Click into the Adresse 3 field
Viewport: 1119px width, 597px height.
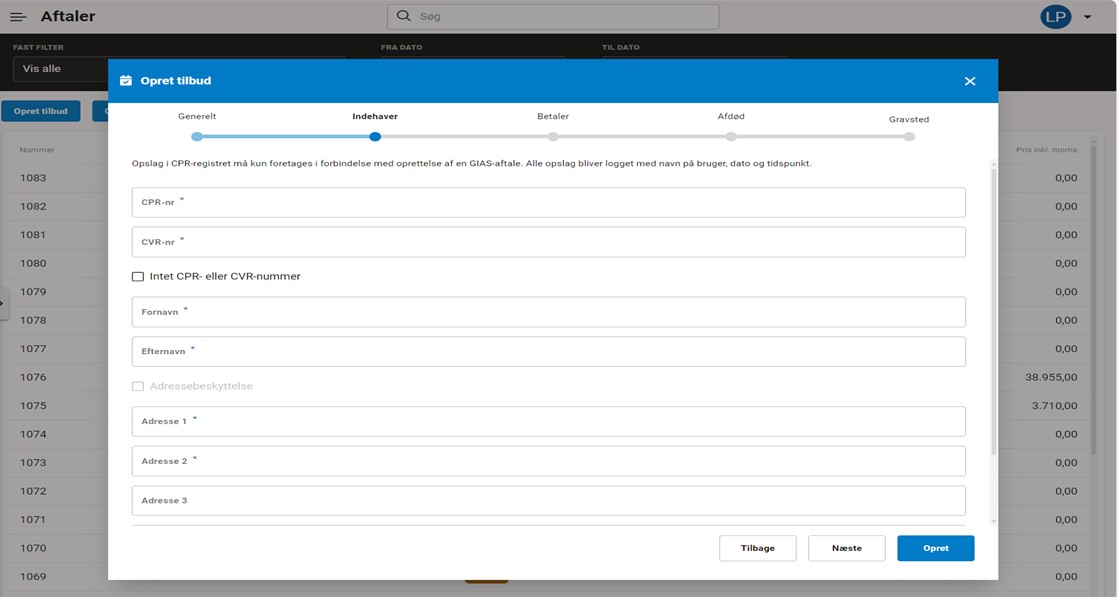[x=548, y=501]
